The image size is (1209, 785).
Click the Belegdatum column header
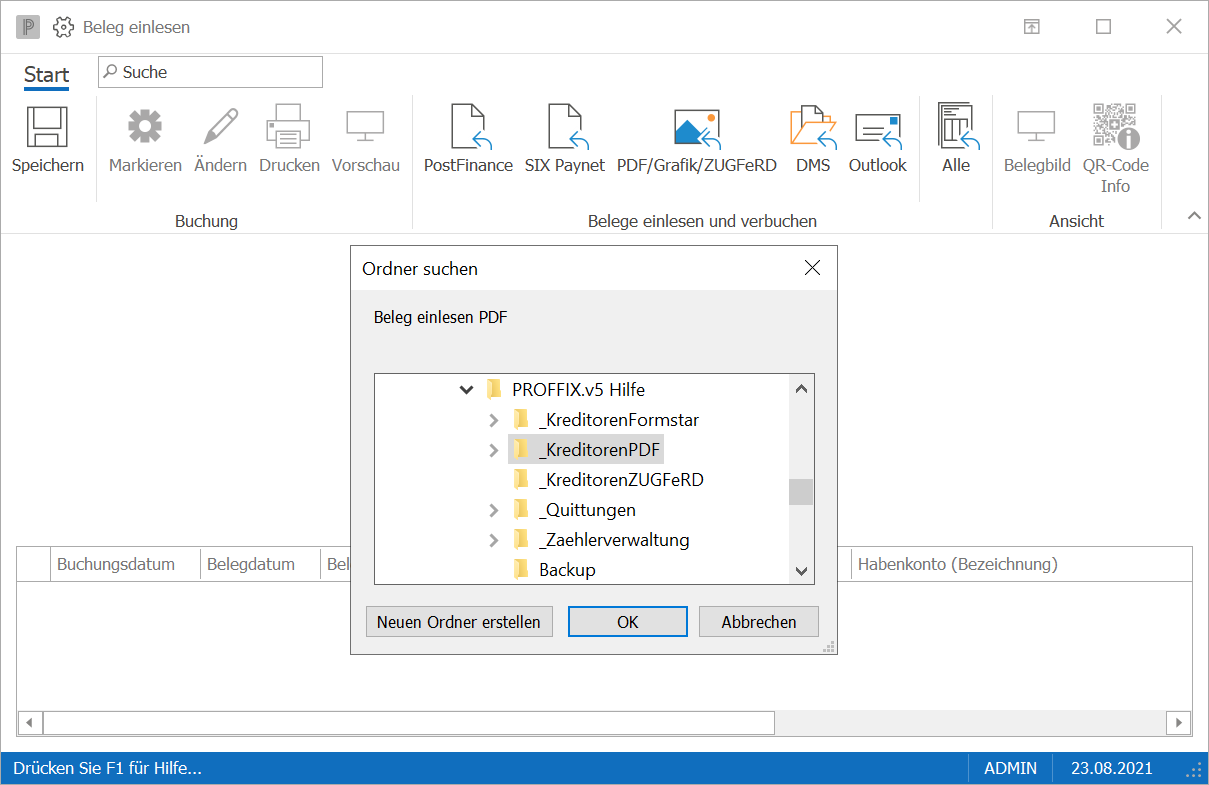coord(260,564)
